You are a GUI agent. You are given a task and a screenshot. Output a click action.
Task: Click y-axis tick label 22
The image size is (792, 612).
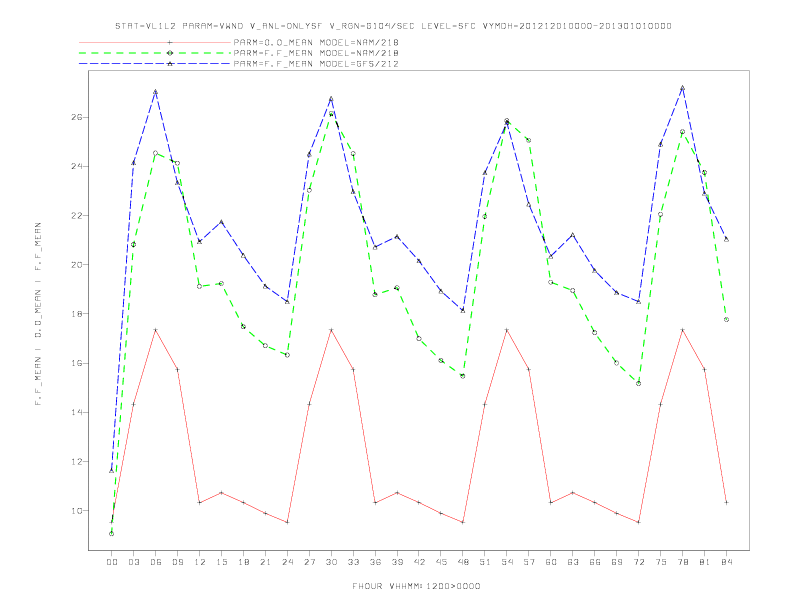tap(77, 216)
